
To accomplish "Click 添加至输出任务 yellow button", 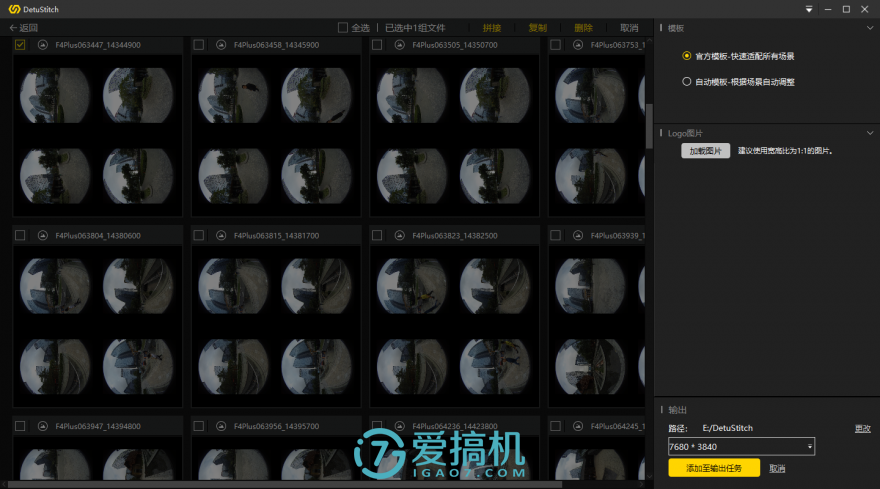I will pos(714,468).
